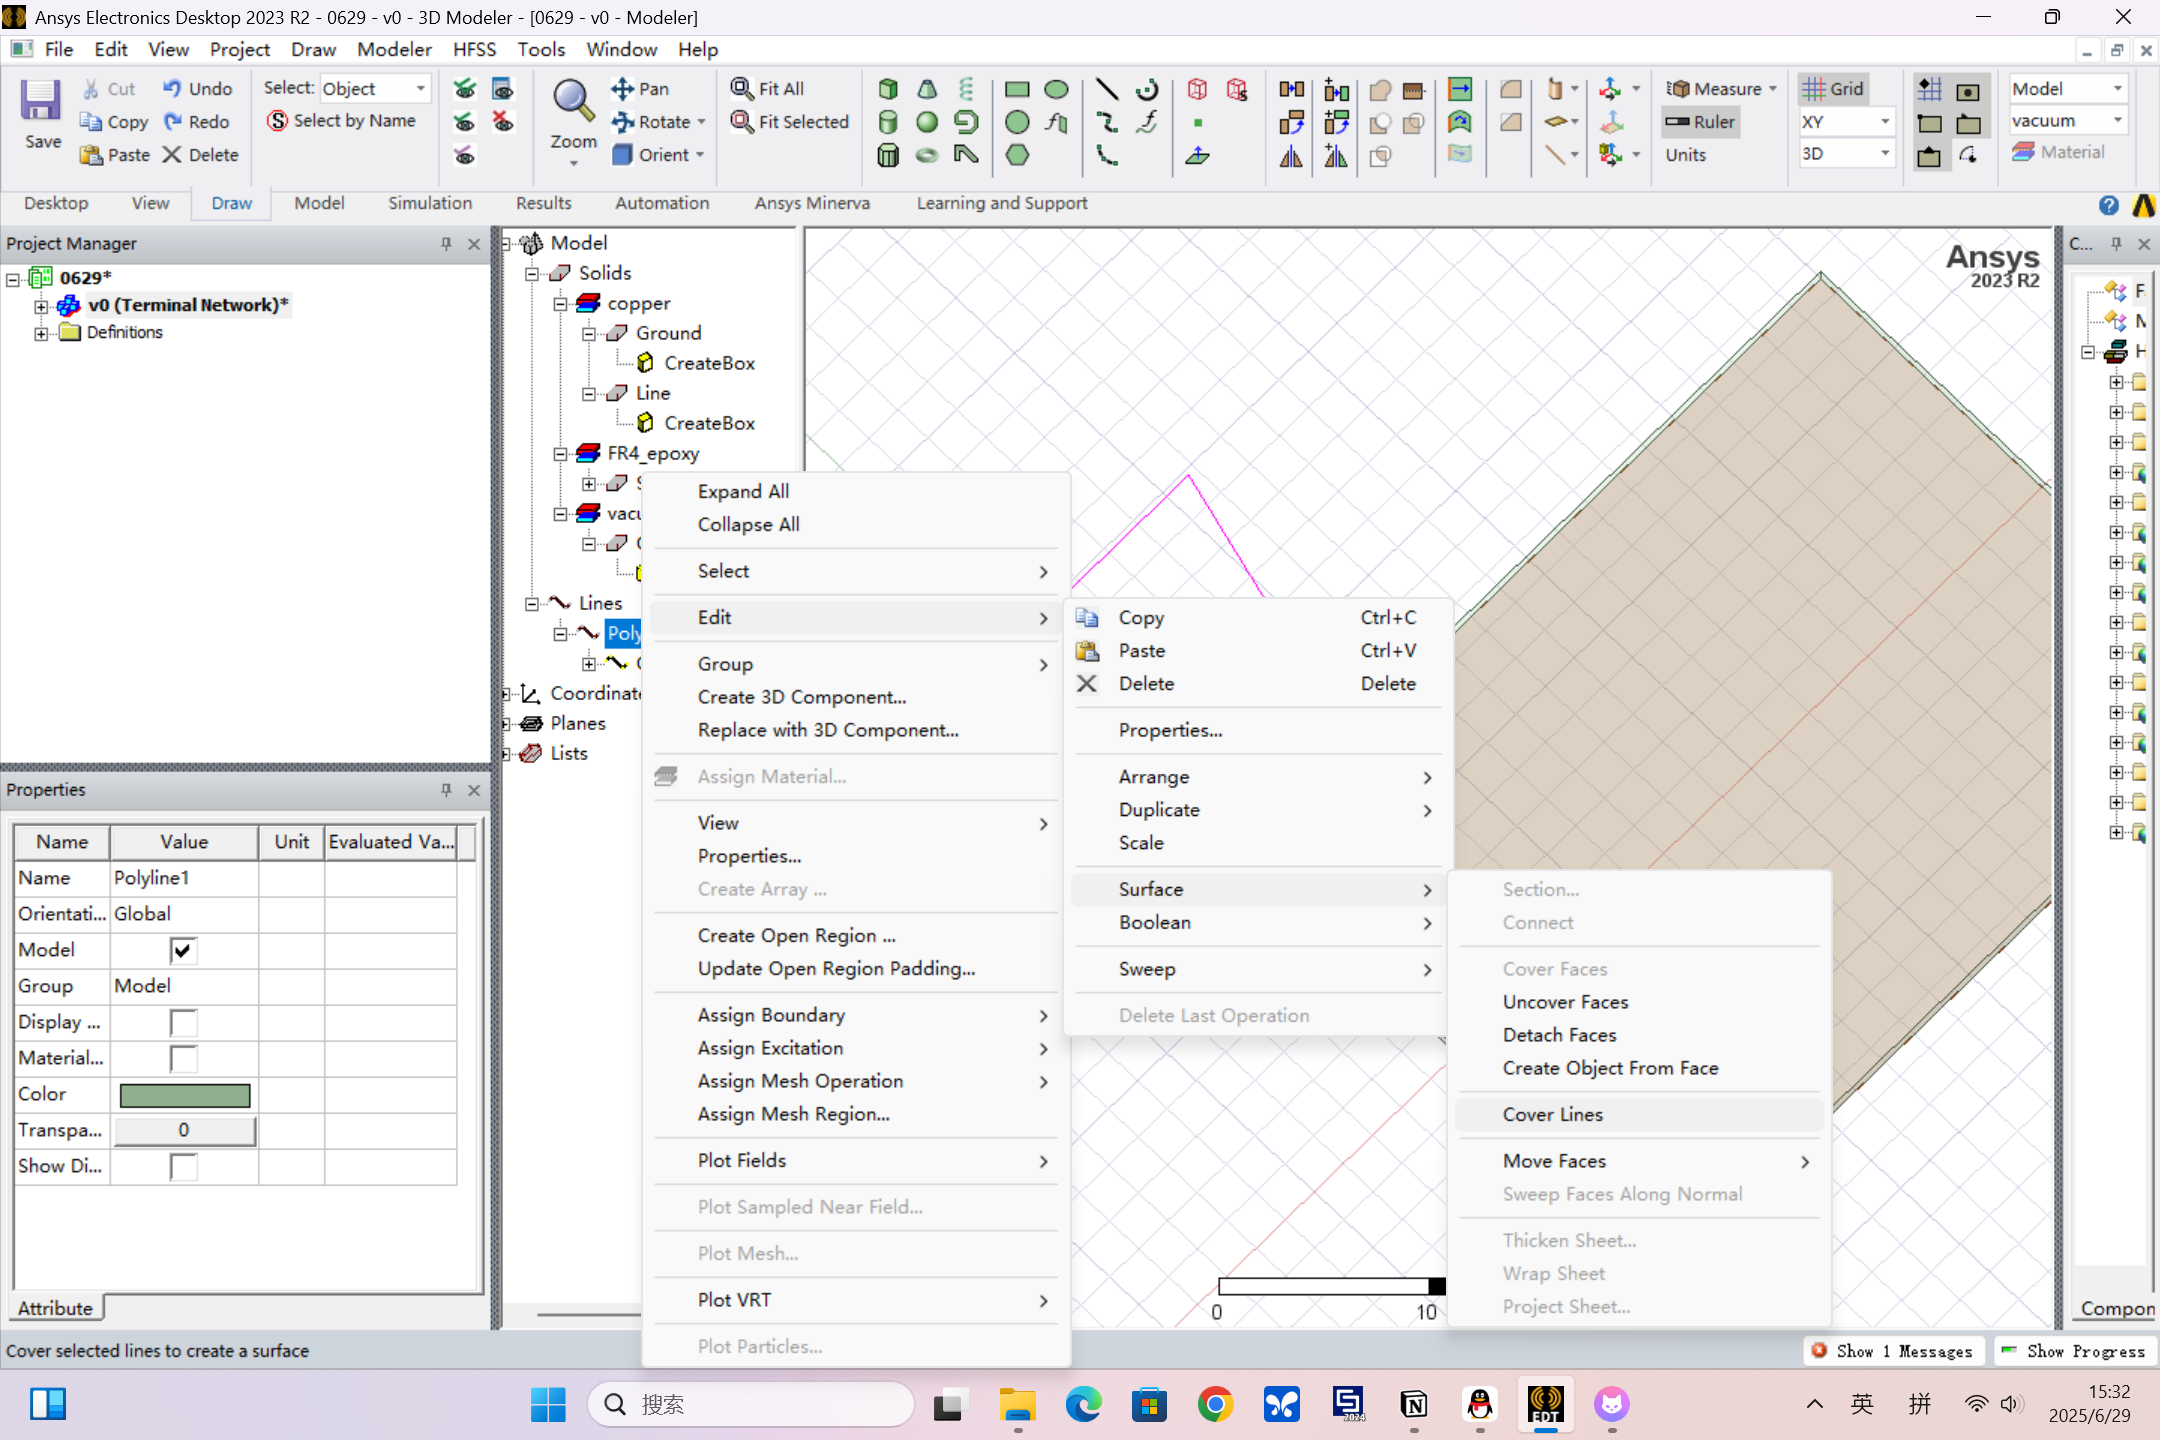
Task: Pick the Draw Sphere tool
Action: (x=927, y=122)
